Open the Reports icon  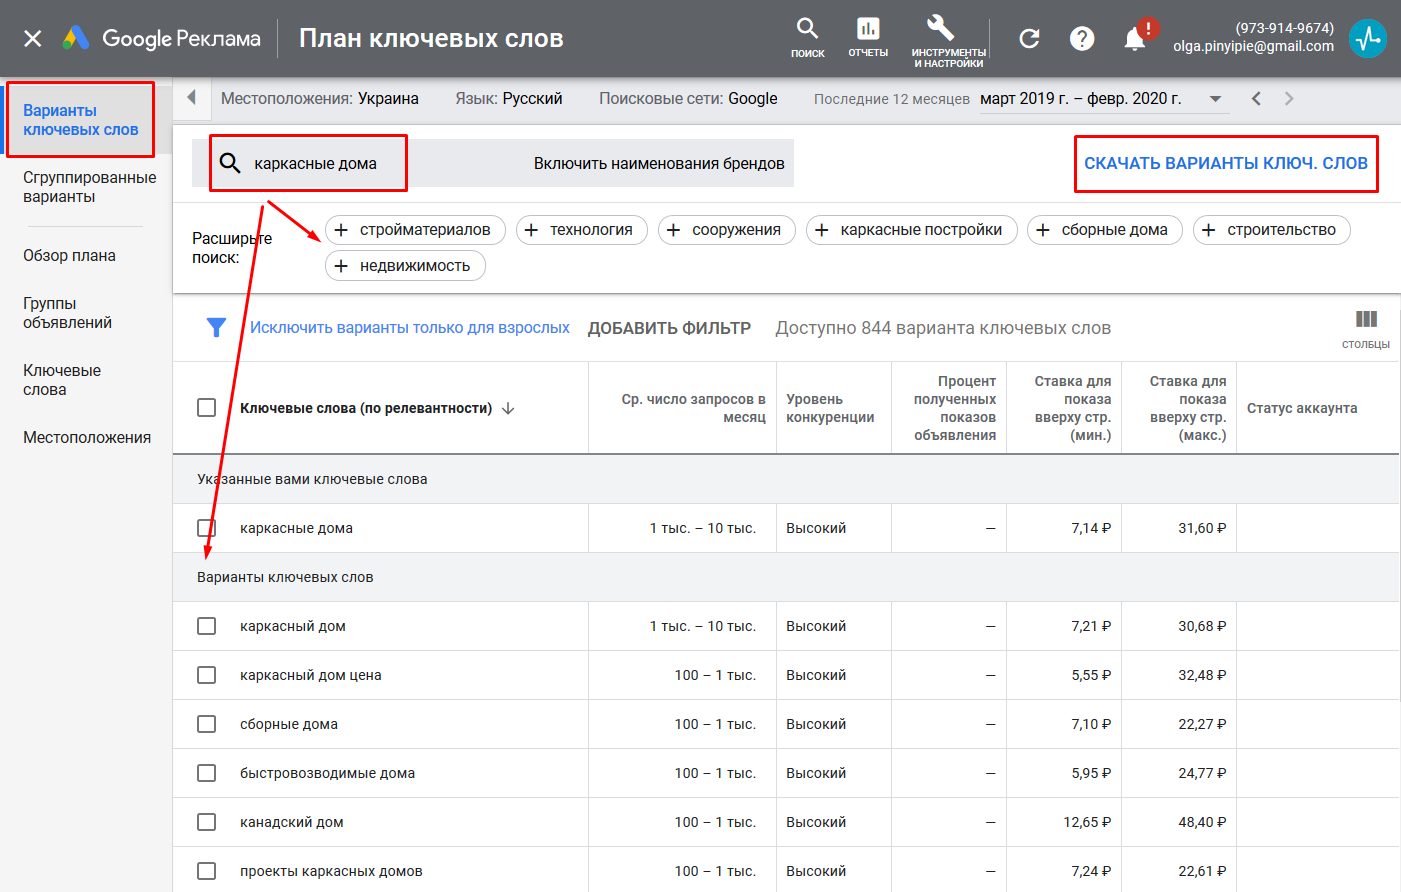pyautogui.click(x=867, y=29)
